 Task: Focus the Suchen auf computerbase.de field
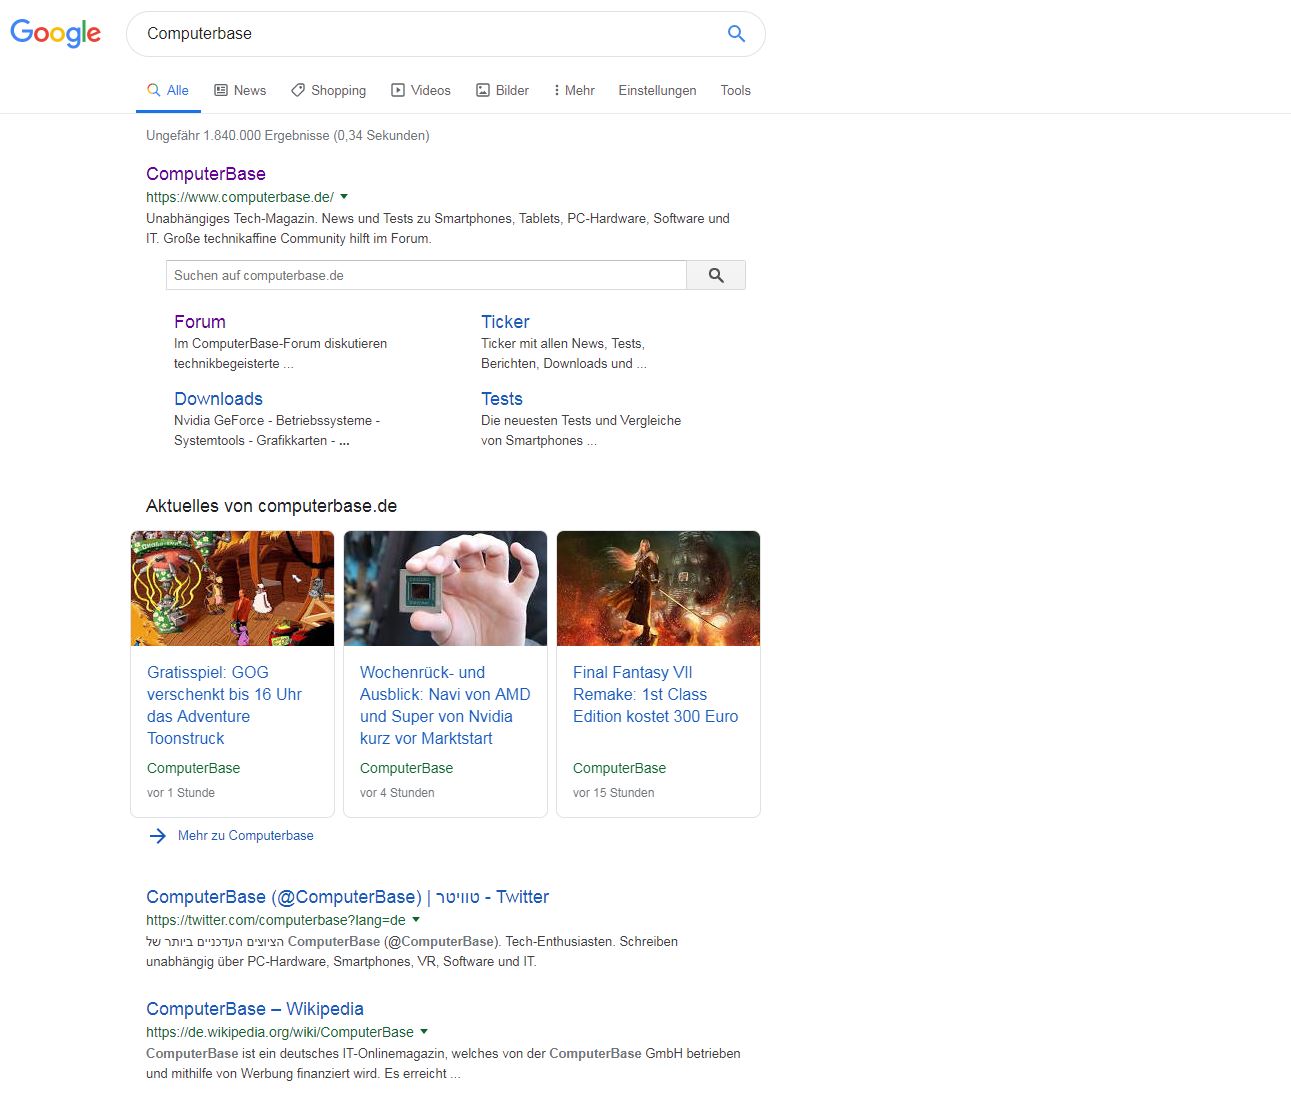click(x=426, y=275)
